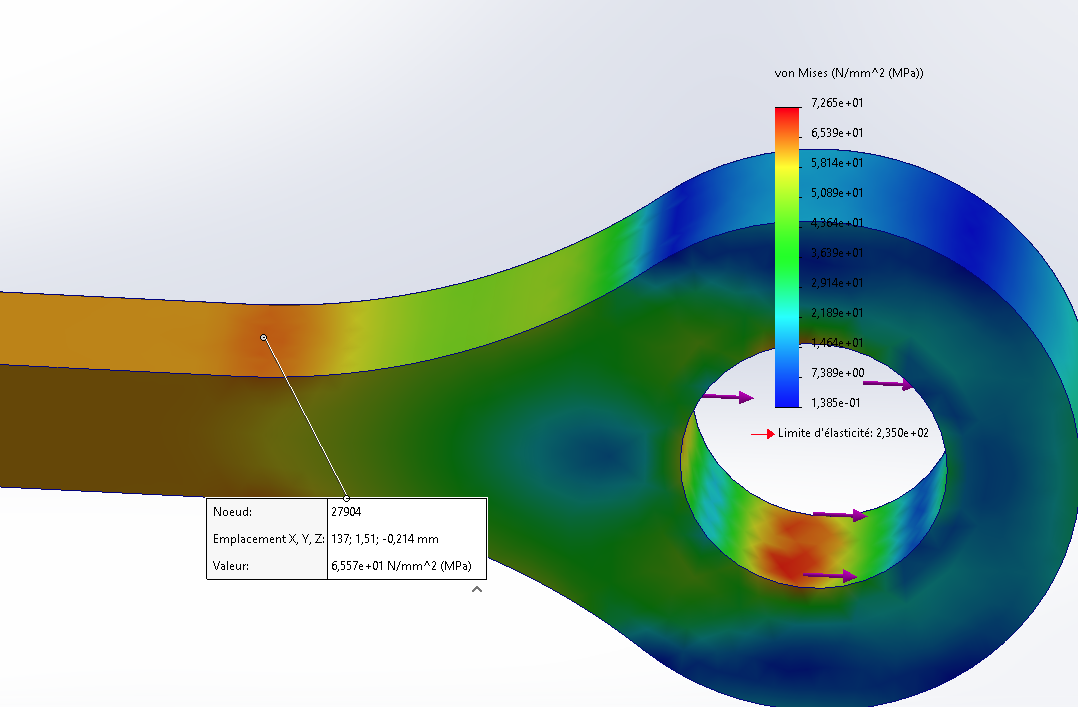The width and height of the screenshot is (1078, 707).
Task: Click the maximum legend value 7,265e+01
Action: [837, 102]
